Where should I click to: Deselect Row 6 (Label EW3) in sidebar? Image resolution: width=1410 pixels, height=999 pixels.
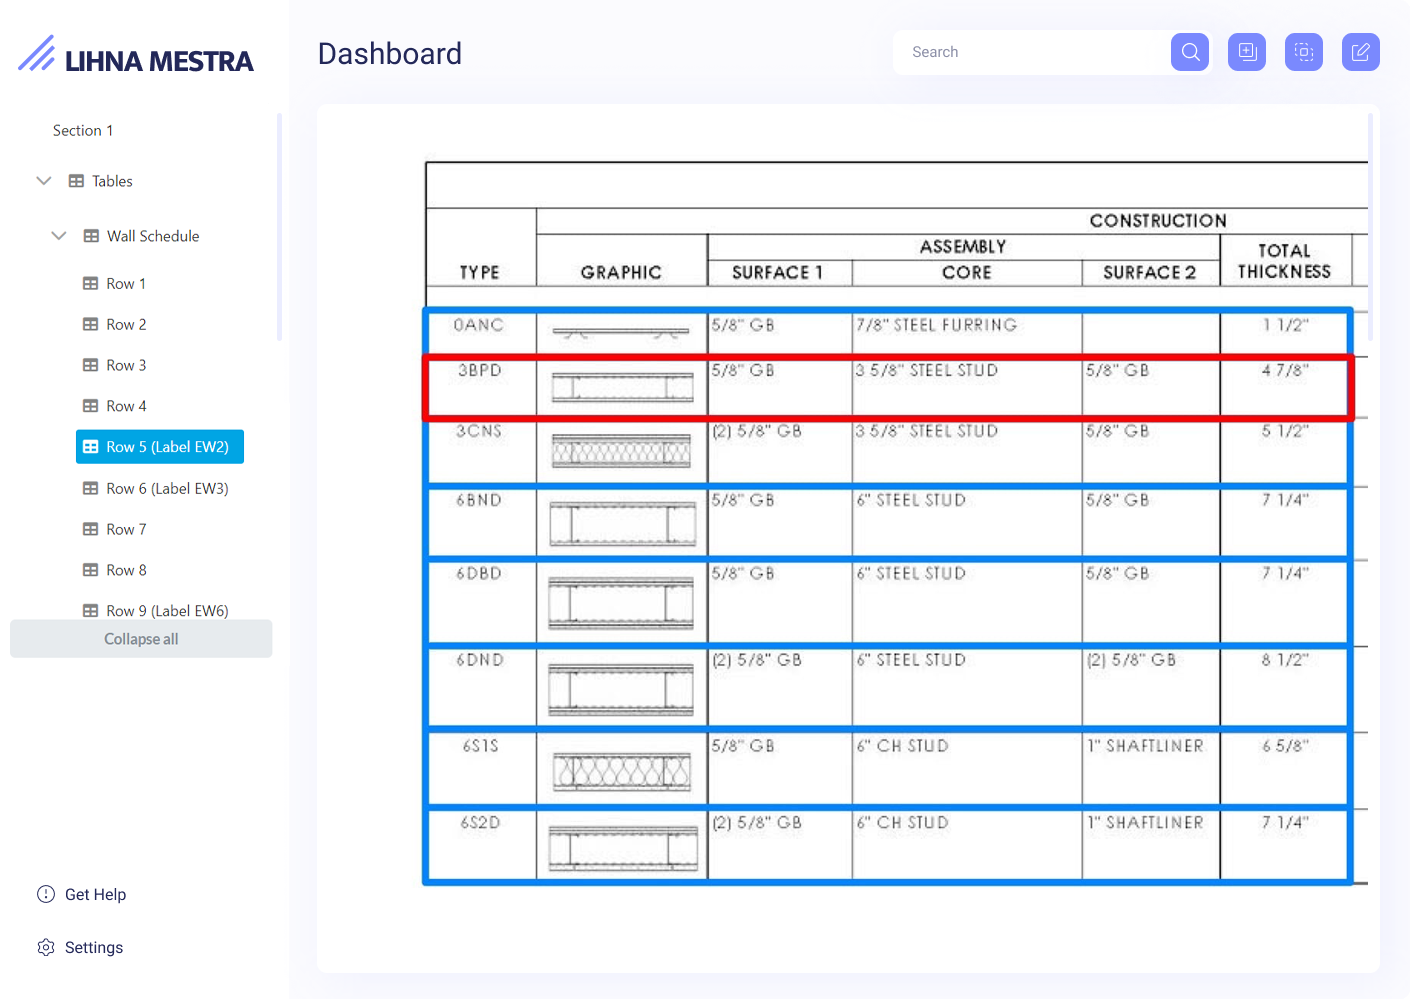tap(166, 488)
